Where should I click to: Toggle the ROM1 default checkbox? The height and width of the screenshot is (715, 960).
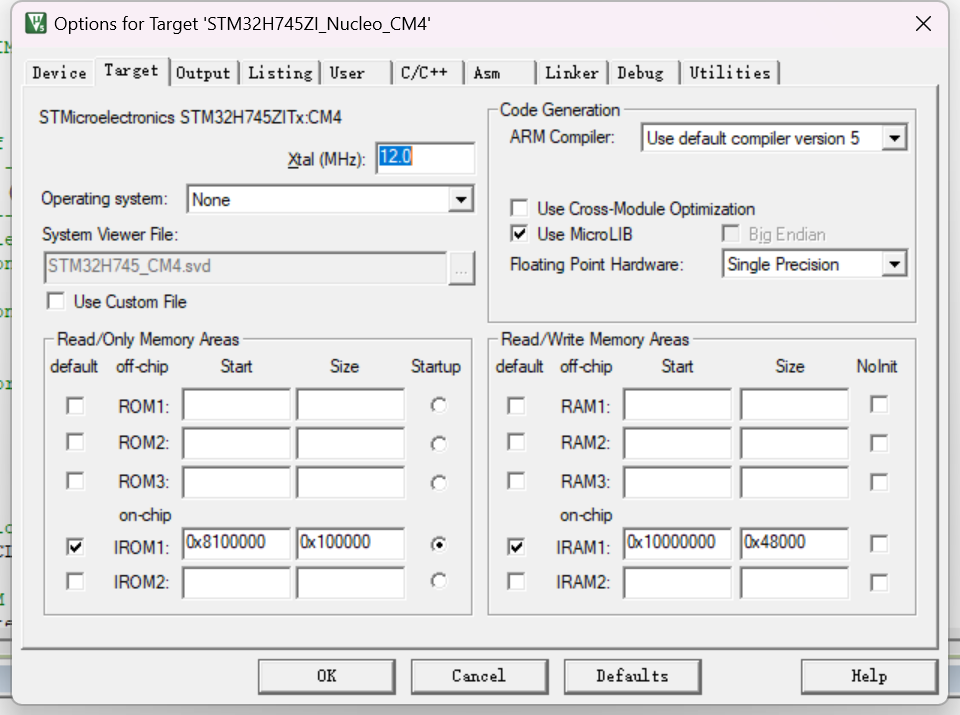tap(75, 406)
